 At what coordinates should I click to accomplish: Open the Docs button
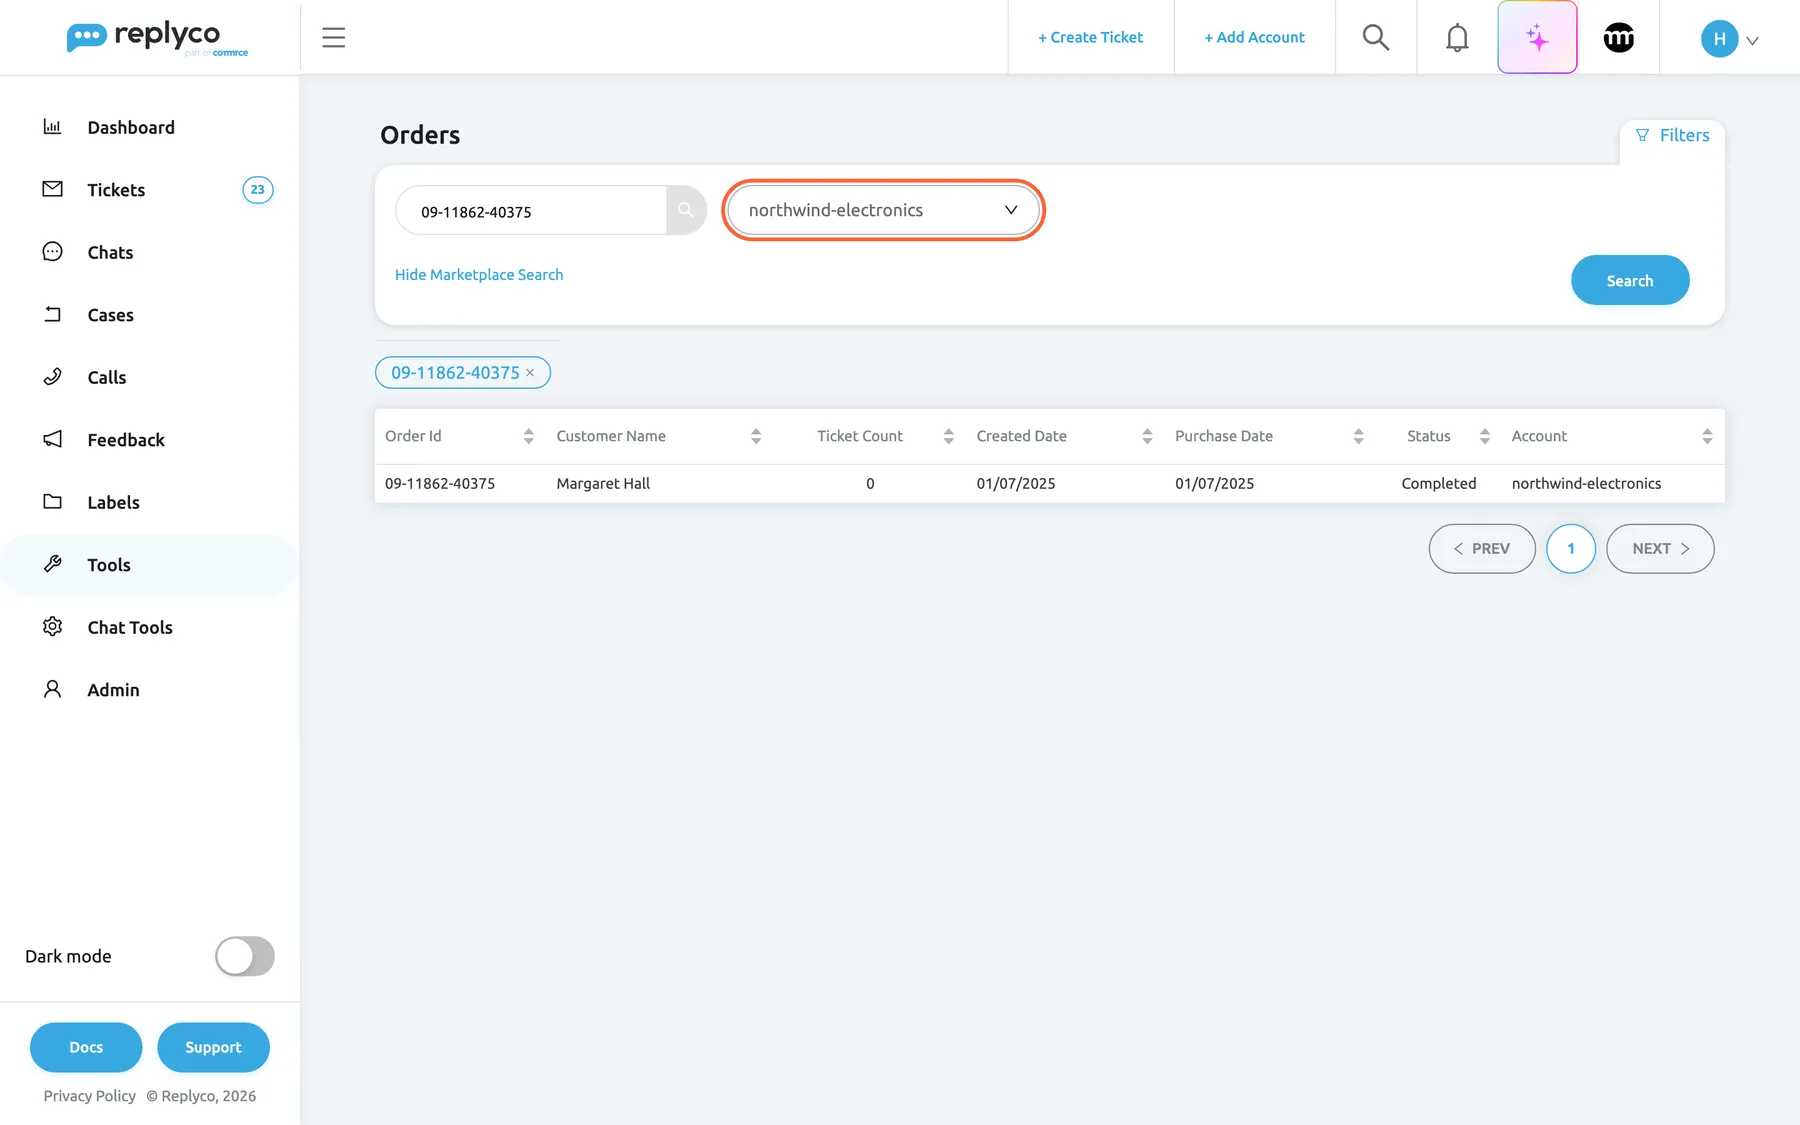[x=86, y=1047]
